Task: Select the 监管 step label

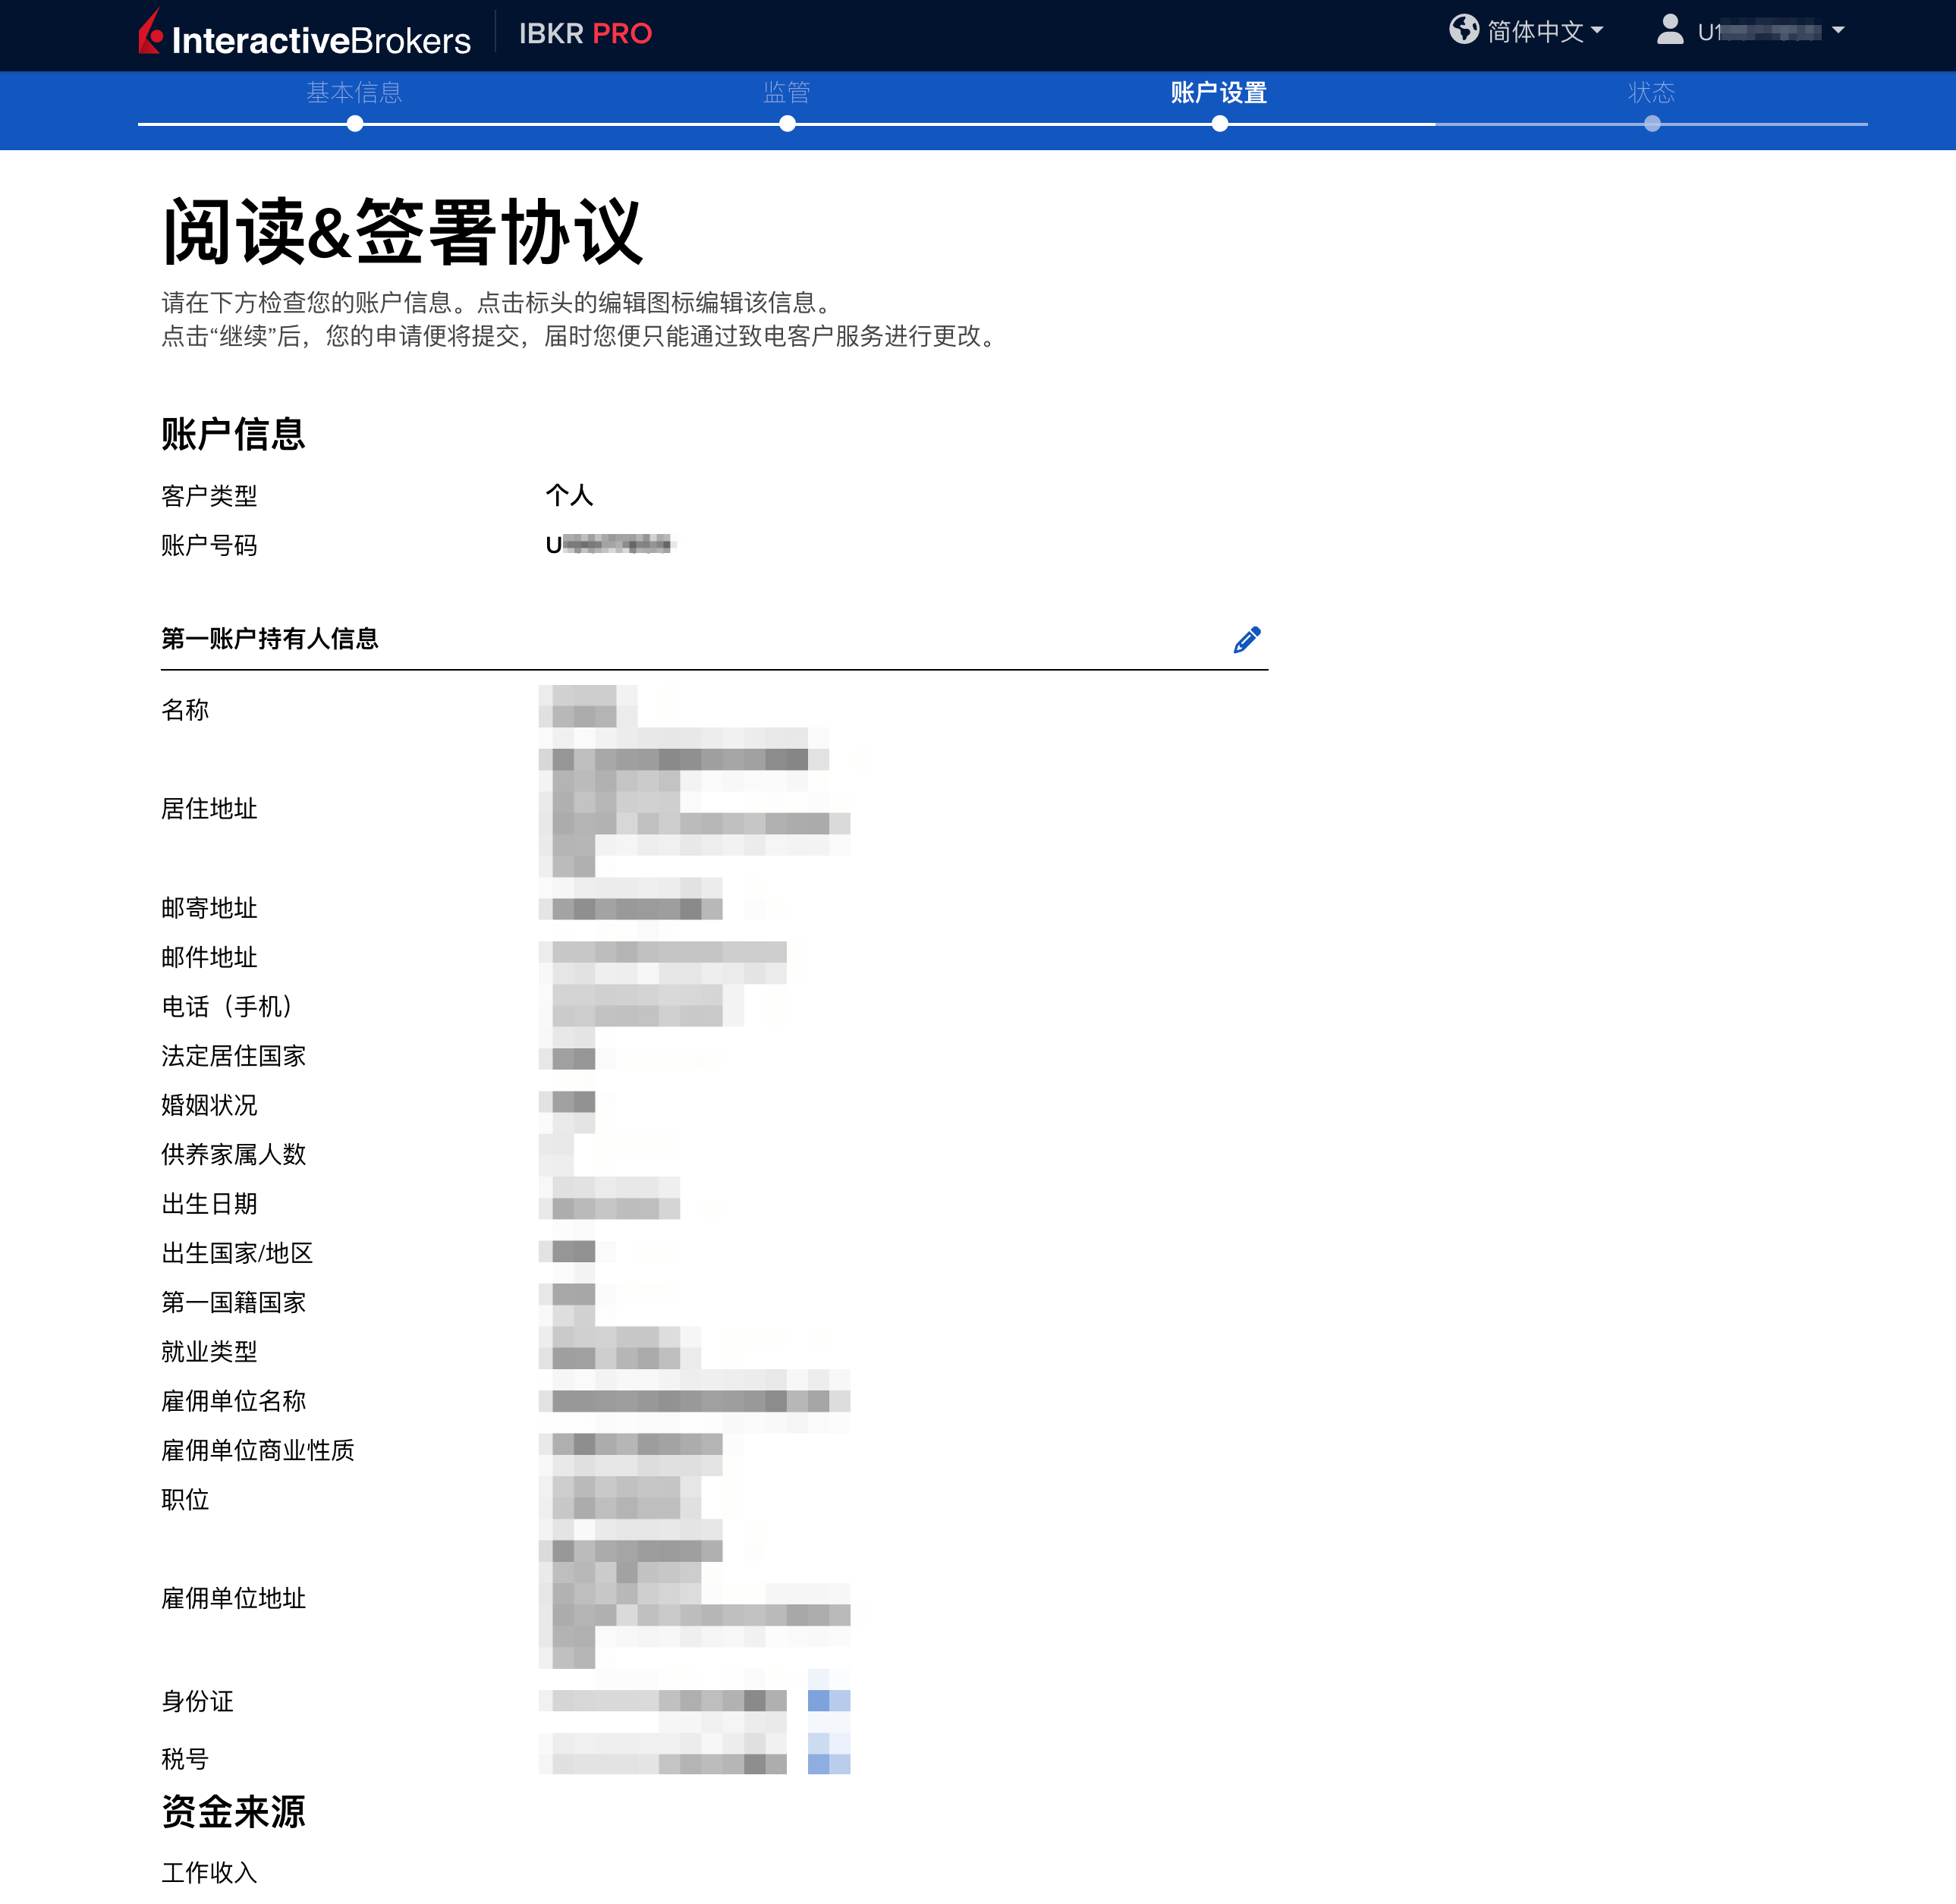Action: (x=786, y=92)
